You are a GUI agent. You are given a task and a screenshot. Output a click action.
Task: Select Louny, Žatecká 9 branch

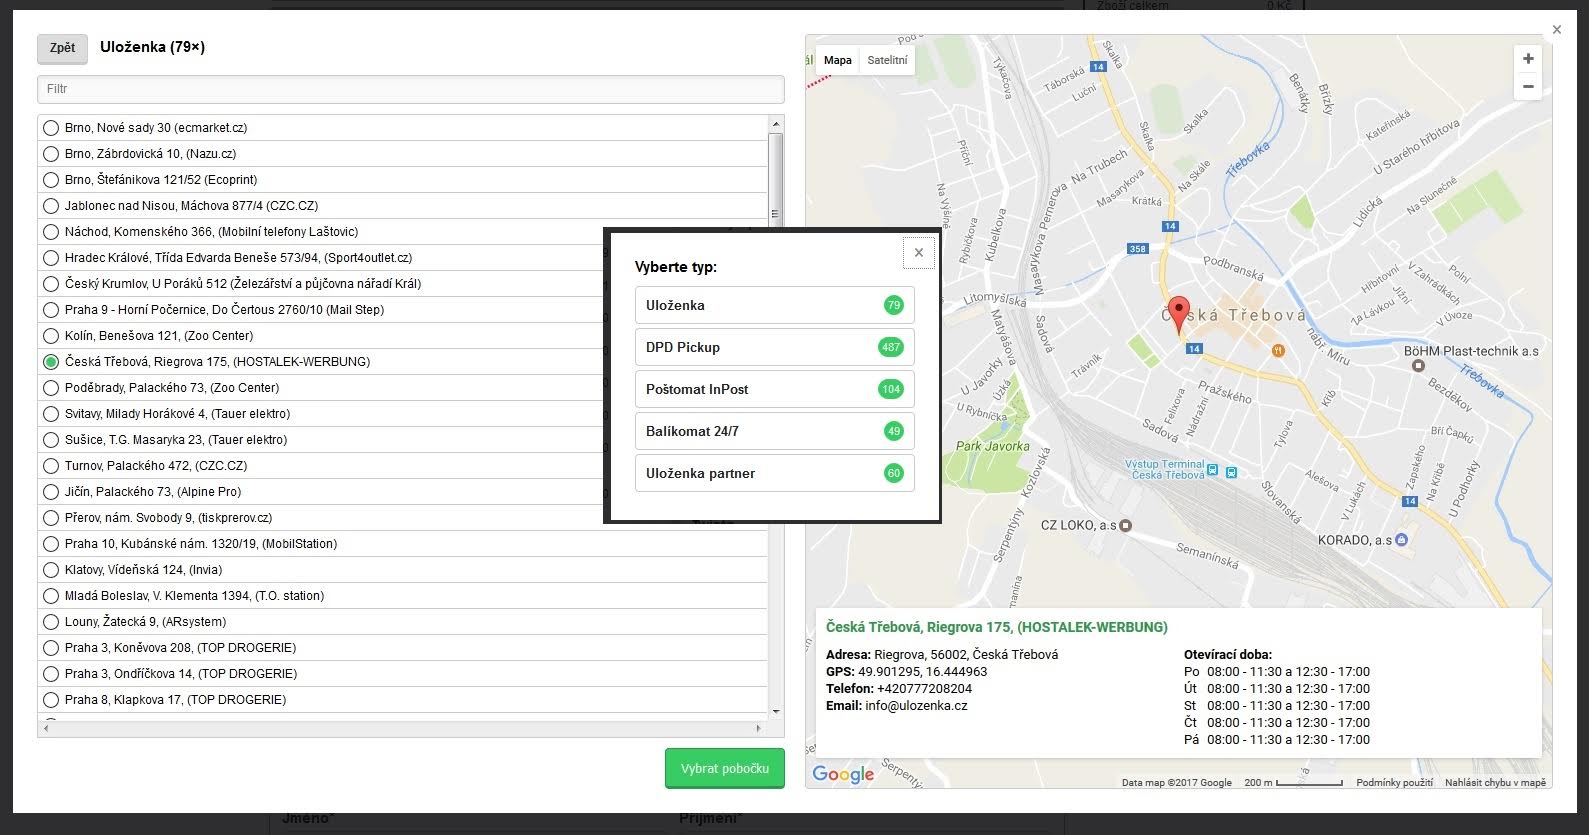(51, 622)
